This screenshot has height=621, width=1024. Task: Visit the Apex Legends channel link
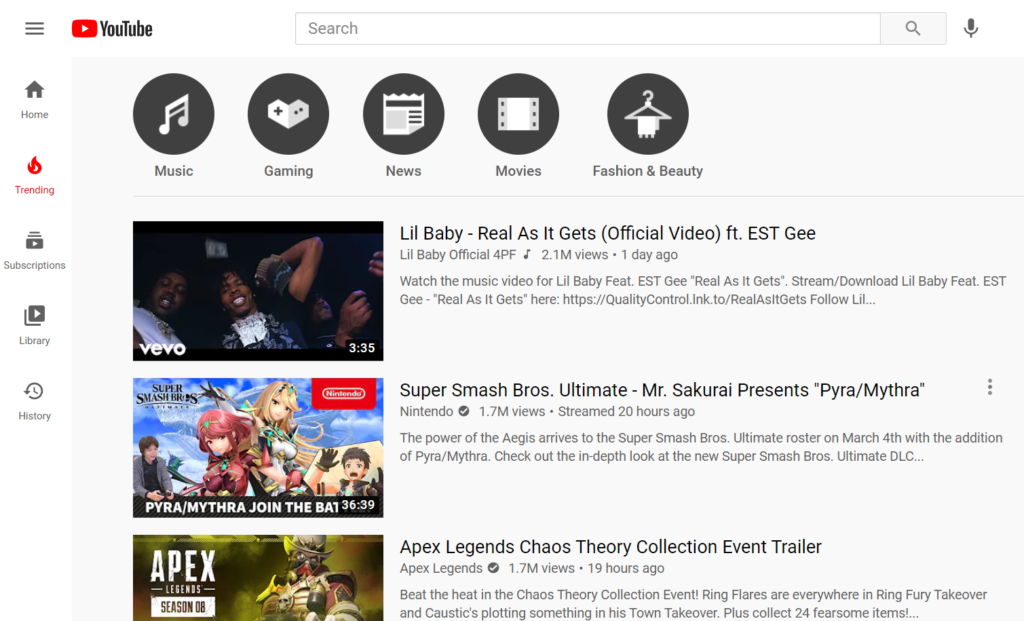(441, 568)
